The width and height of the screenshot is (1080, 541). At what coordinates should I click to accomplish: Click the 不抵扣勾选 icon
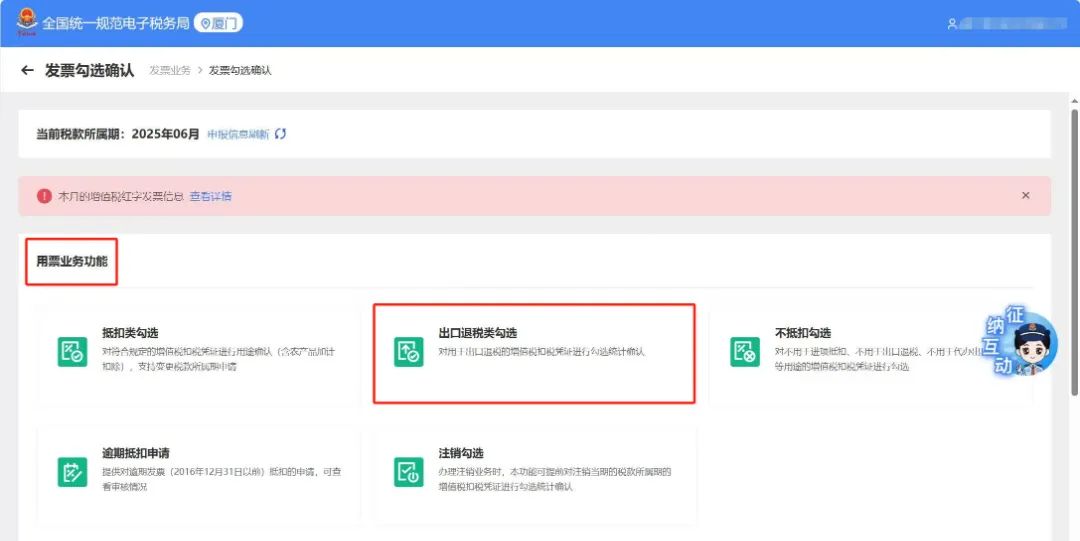pos(745,351)
